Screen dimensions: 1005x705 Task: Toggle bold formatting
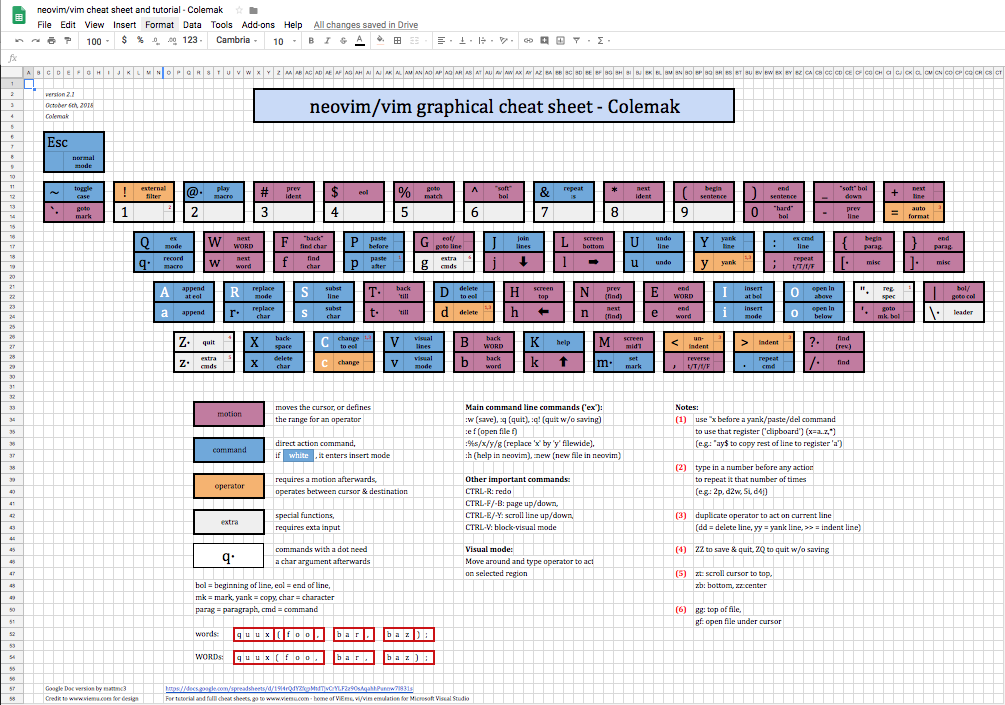[311, 41]
